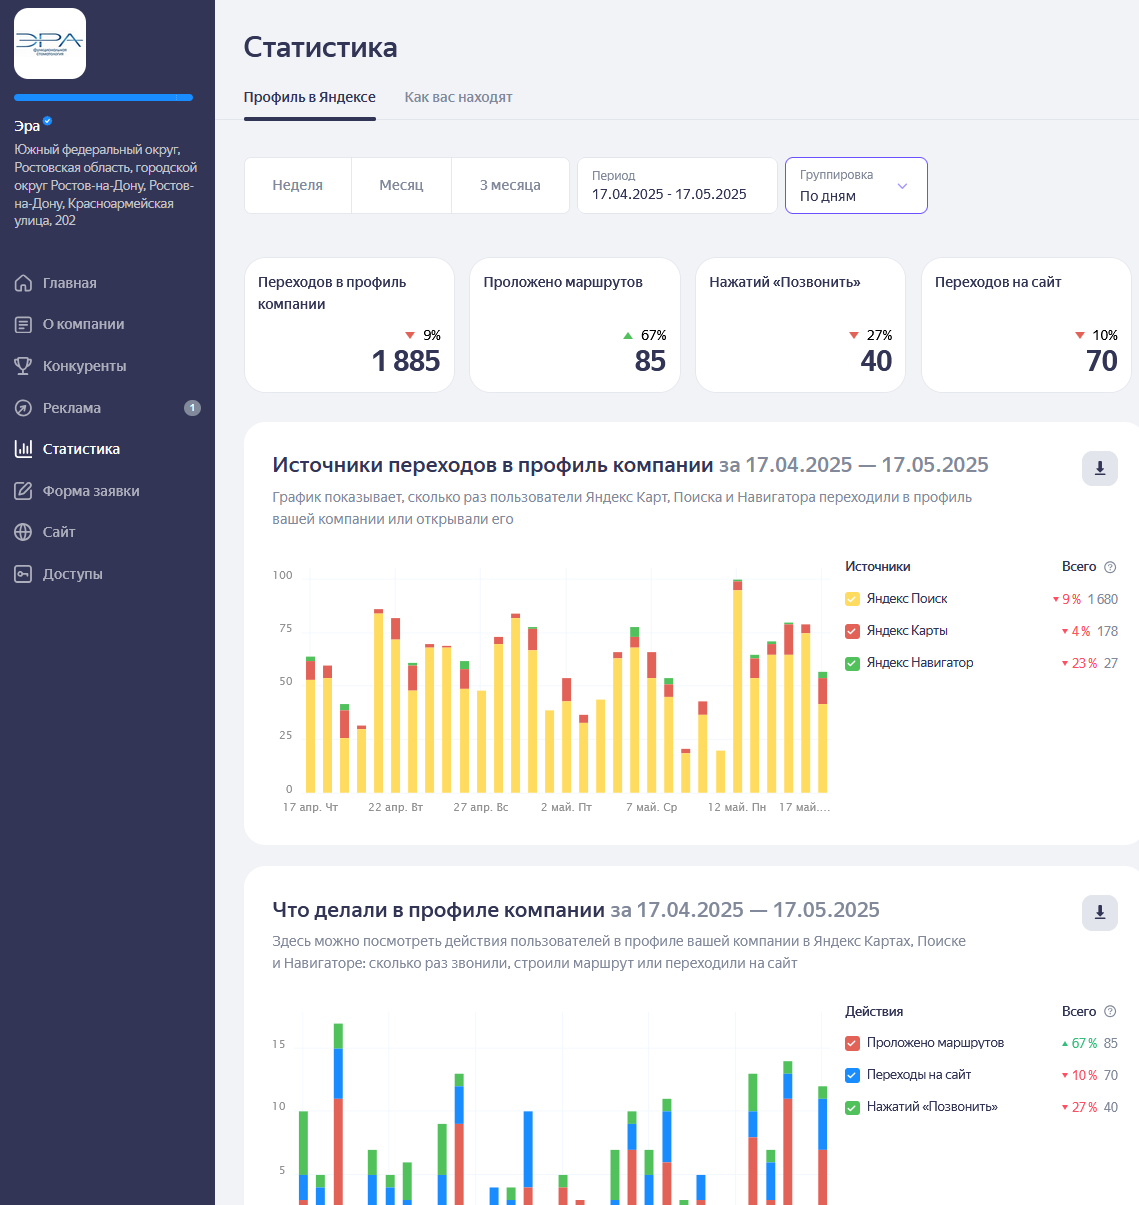The width and height of the screenshot is (1139, 1205).
Task: Select the Неделя period button
Action: coord(298,185)
